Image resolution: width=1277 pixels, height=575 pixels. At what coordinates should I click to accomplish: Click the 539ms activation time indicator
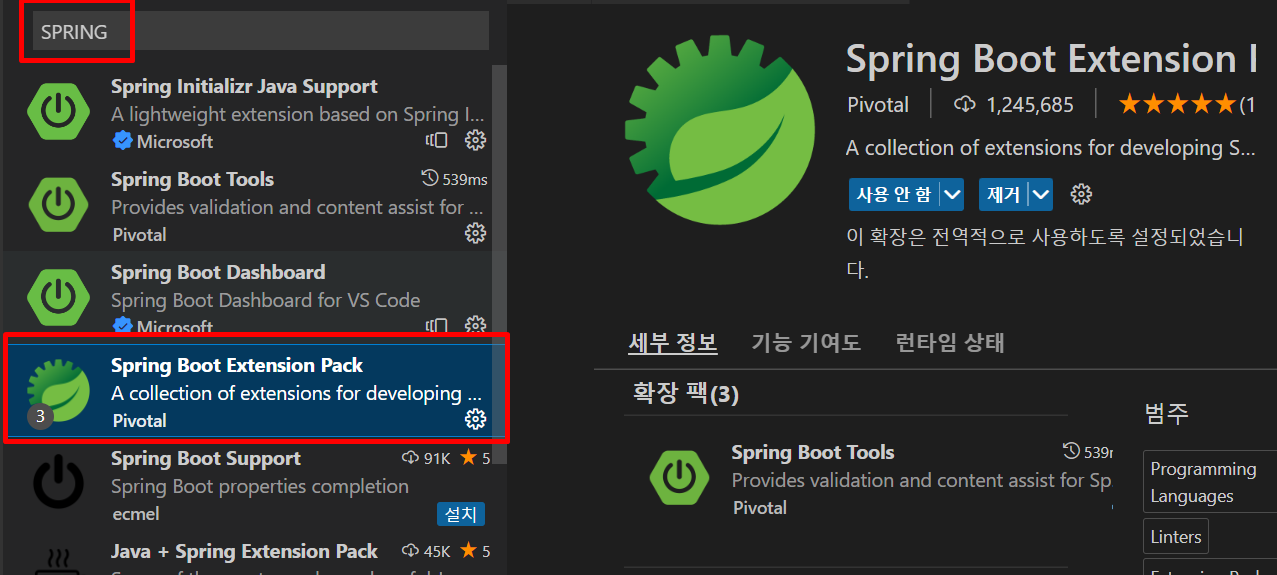coord(455,179)
